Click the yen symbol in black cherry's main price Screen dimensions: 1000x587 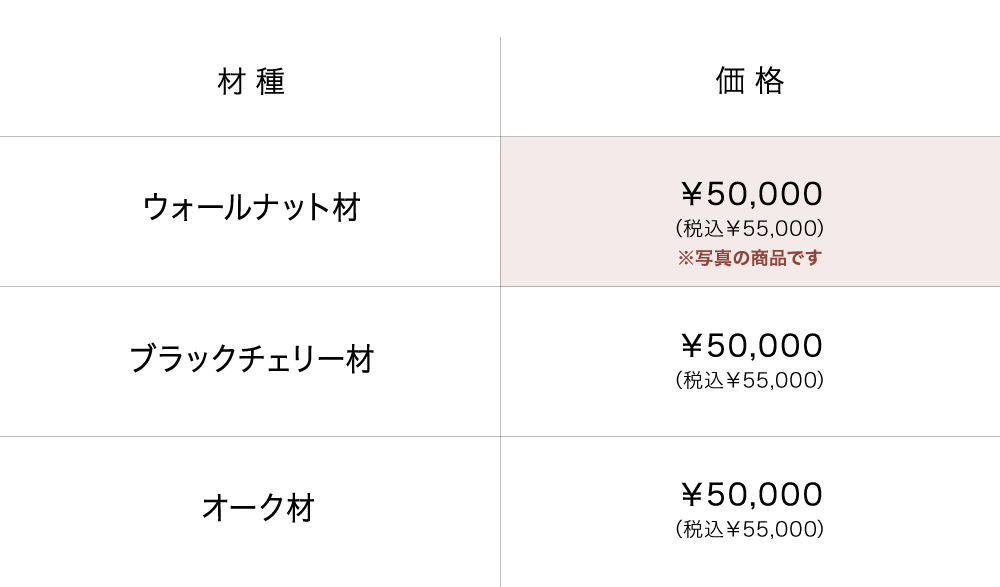click(692, 346)
